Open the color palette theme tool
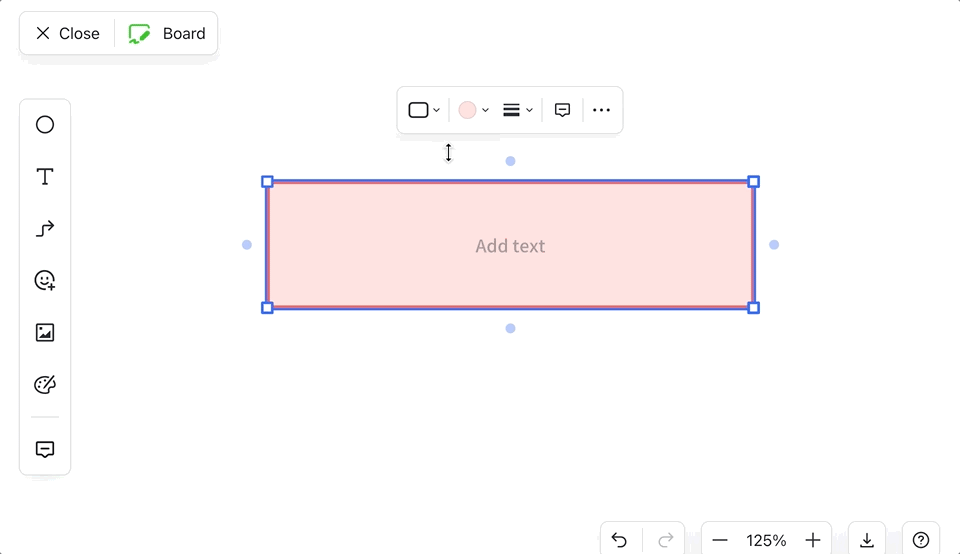The image size is (960, 554). click(45, 385)
